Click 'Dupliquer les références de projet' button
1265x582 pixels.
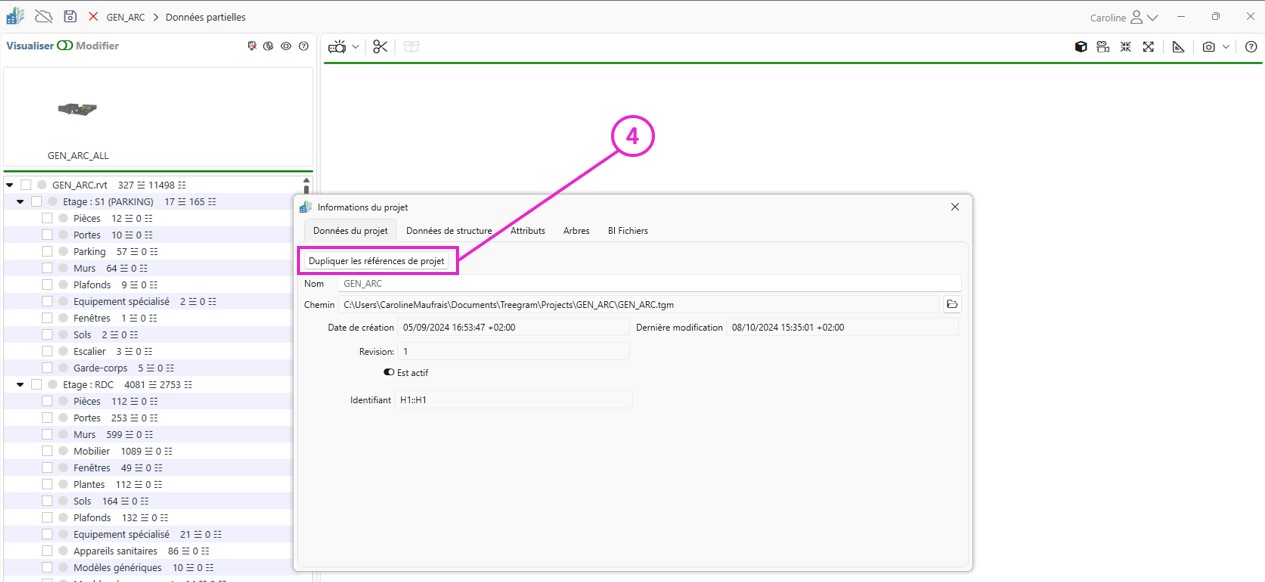tap(376, 261)
